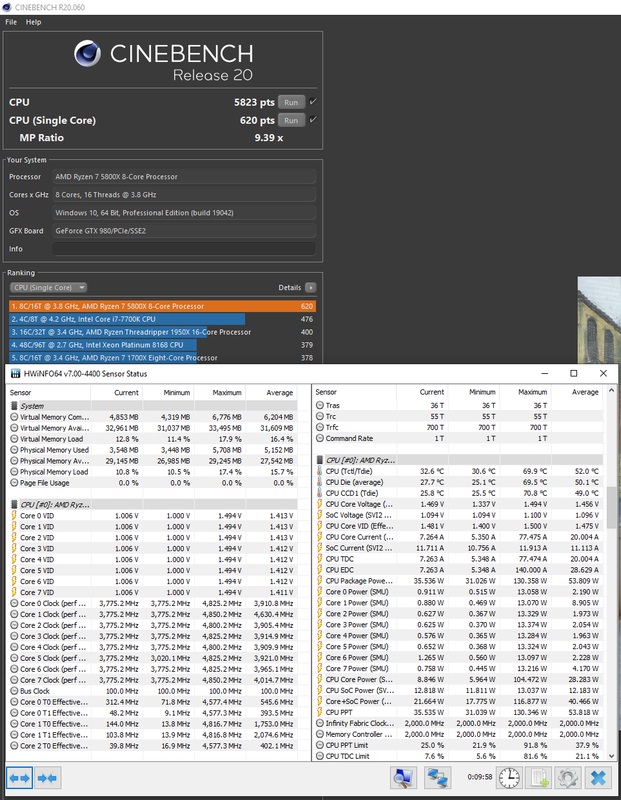
Task: Click thermometer icon beside CPU Die (average)
Action: tap(320, 482)
